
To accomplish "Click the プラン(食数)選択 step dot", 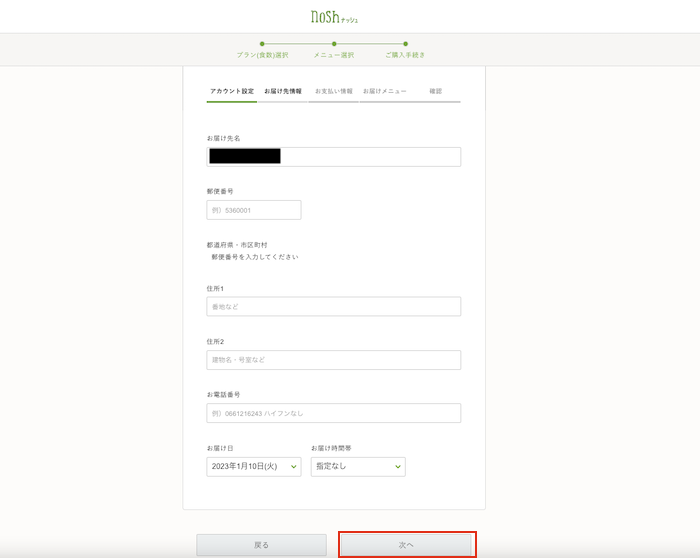I will (262, 44).
